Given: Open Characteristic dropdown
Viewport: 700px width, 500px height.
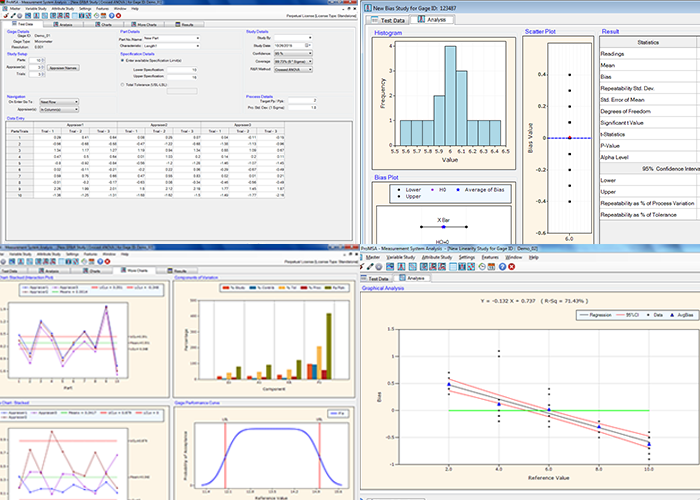Looking at the screenshot, I should click(171, 46).
